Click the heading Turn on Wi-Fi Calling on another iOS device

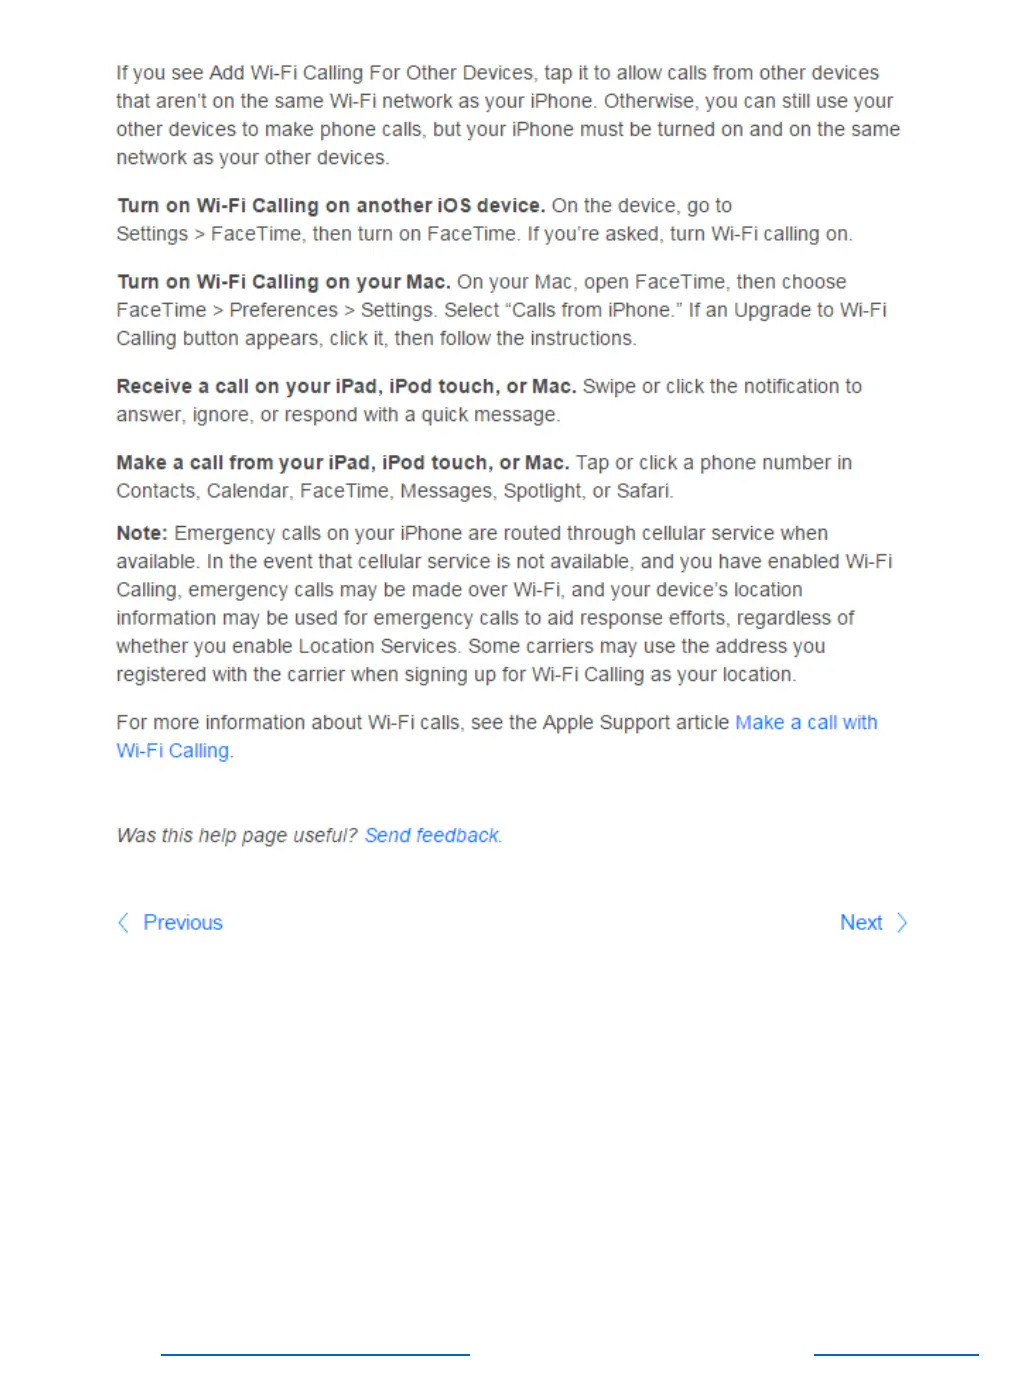[x=331, y=205]
